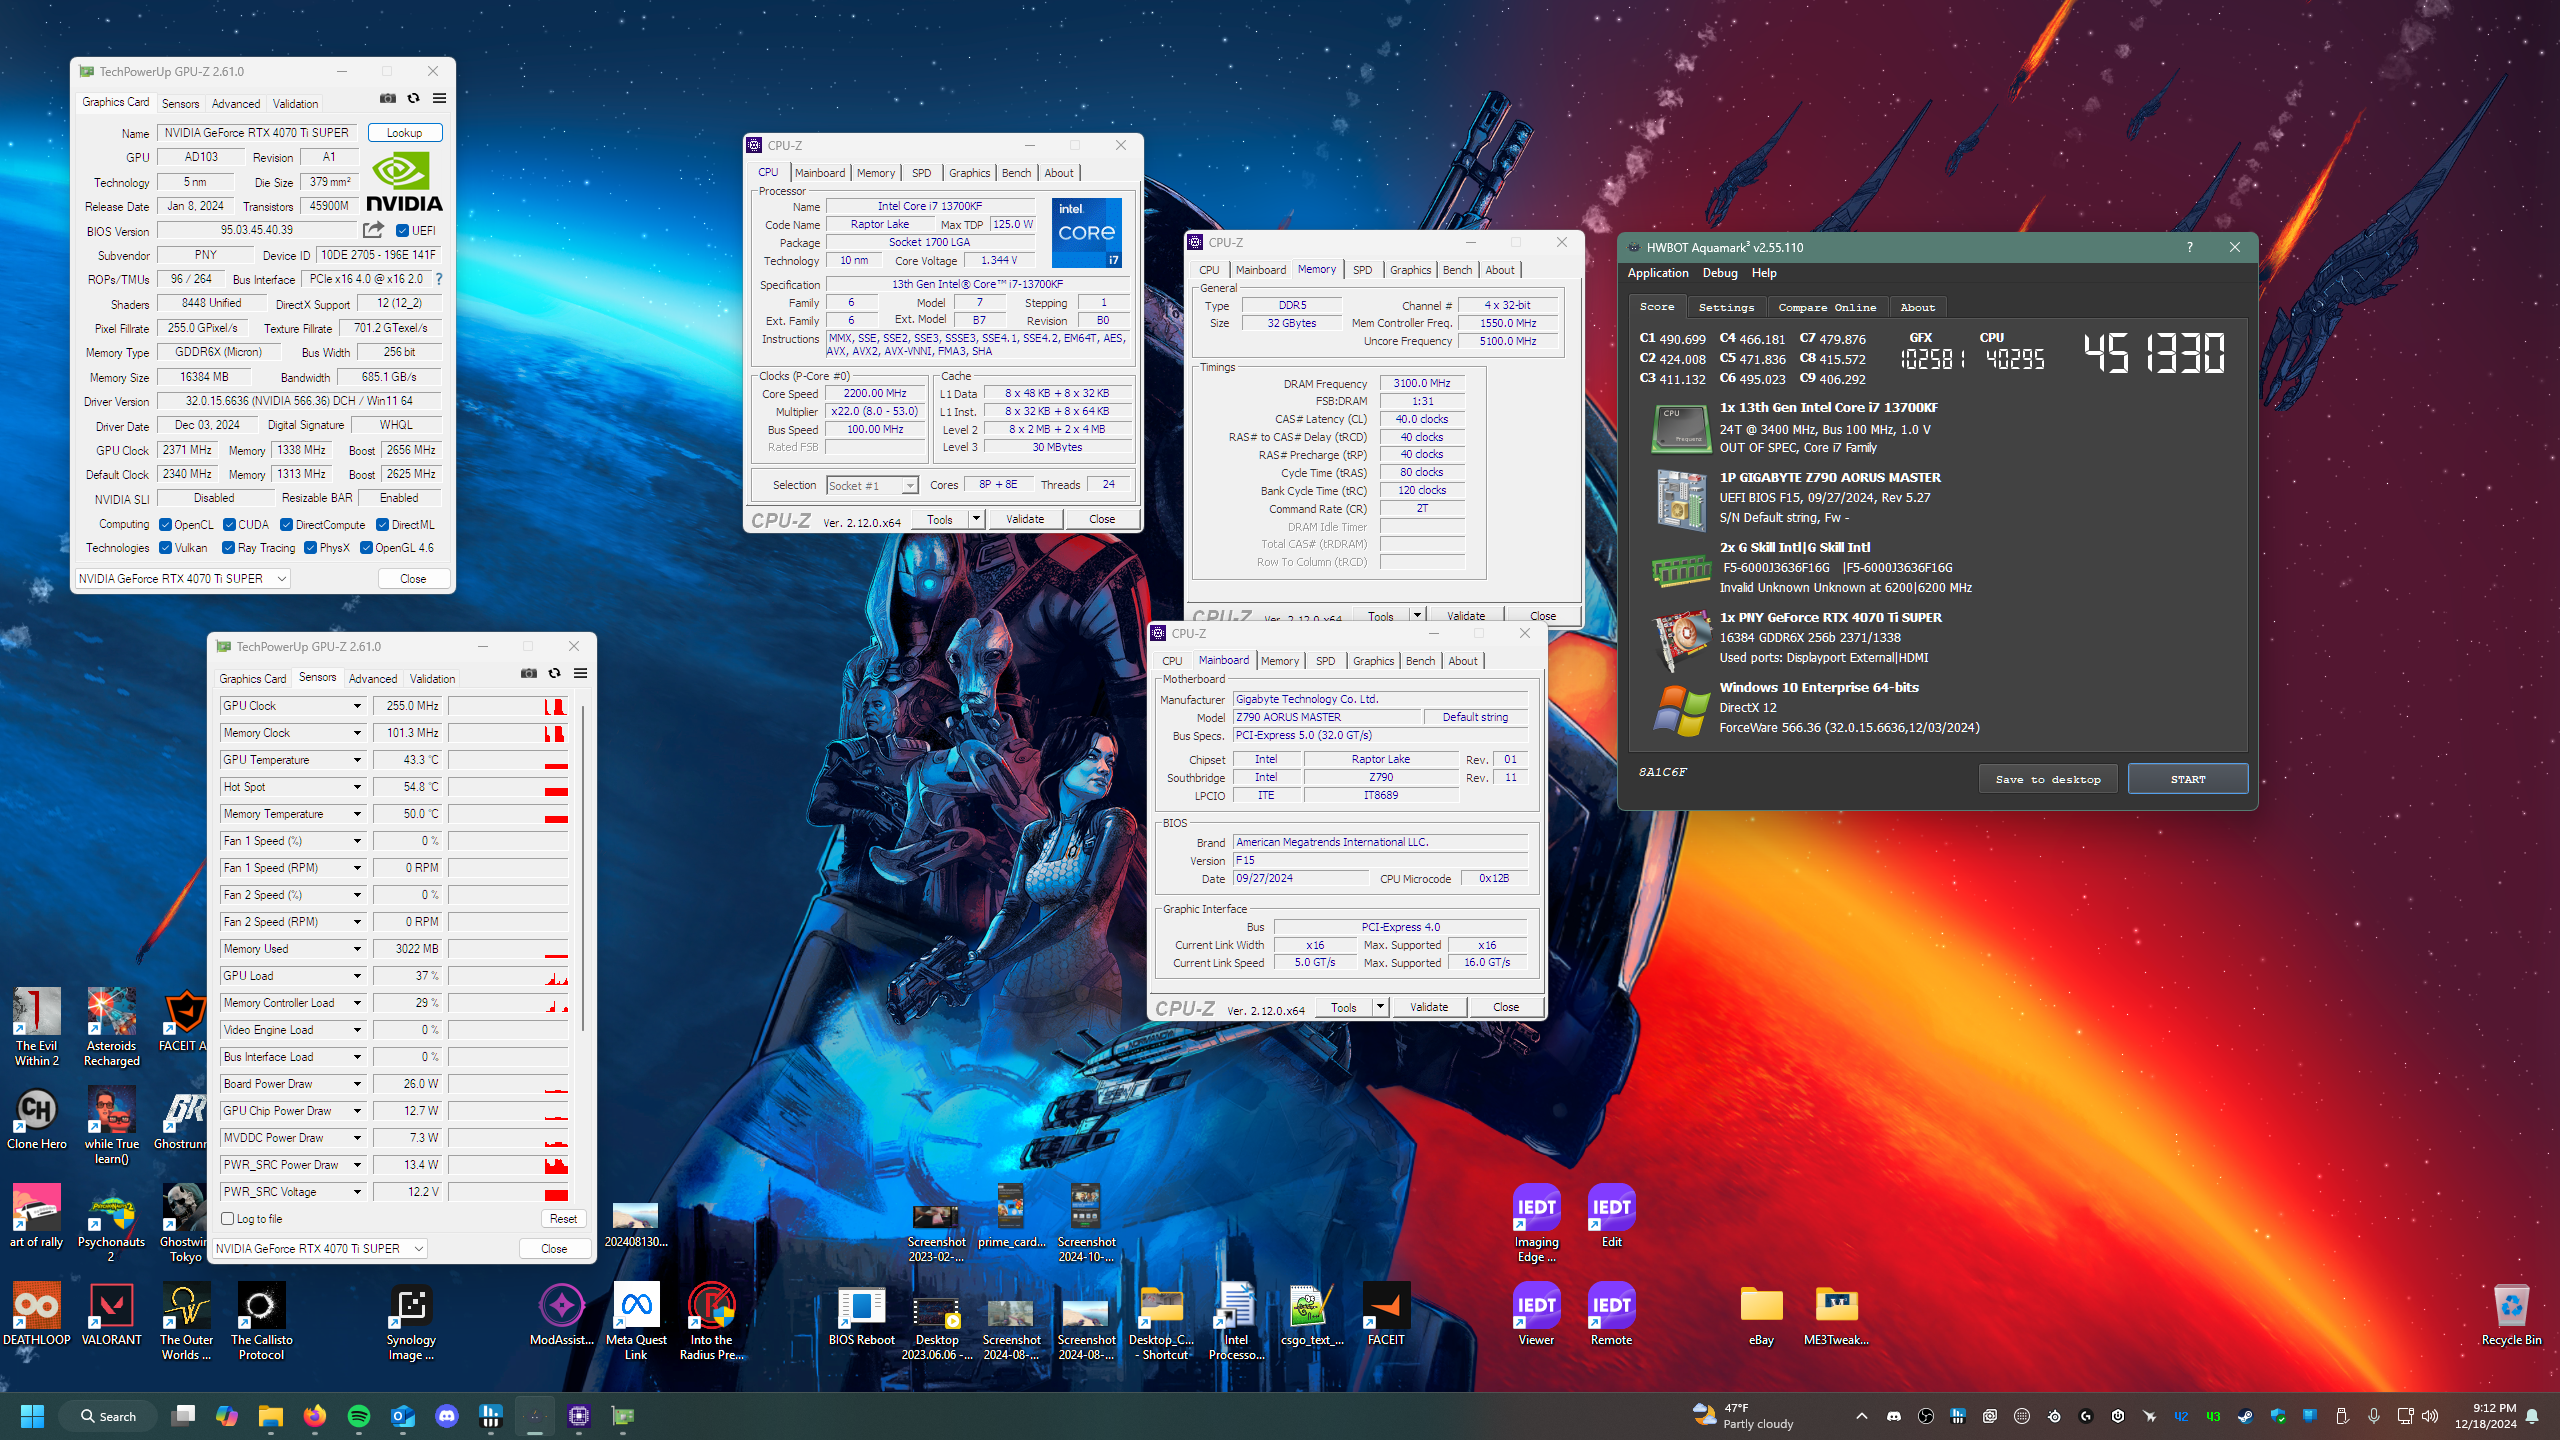Open File Explorer from the taskbar
2560x1440 pixels.
[x=271, y=1416]
